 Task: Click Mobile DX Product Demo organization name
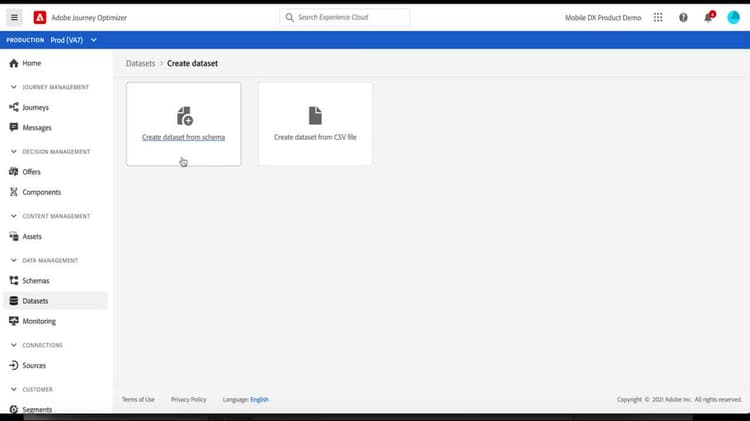(603, 18)
